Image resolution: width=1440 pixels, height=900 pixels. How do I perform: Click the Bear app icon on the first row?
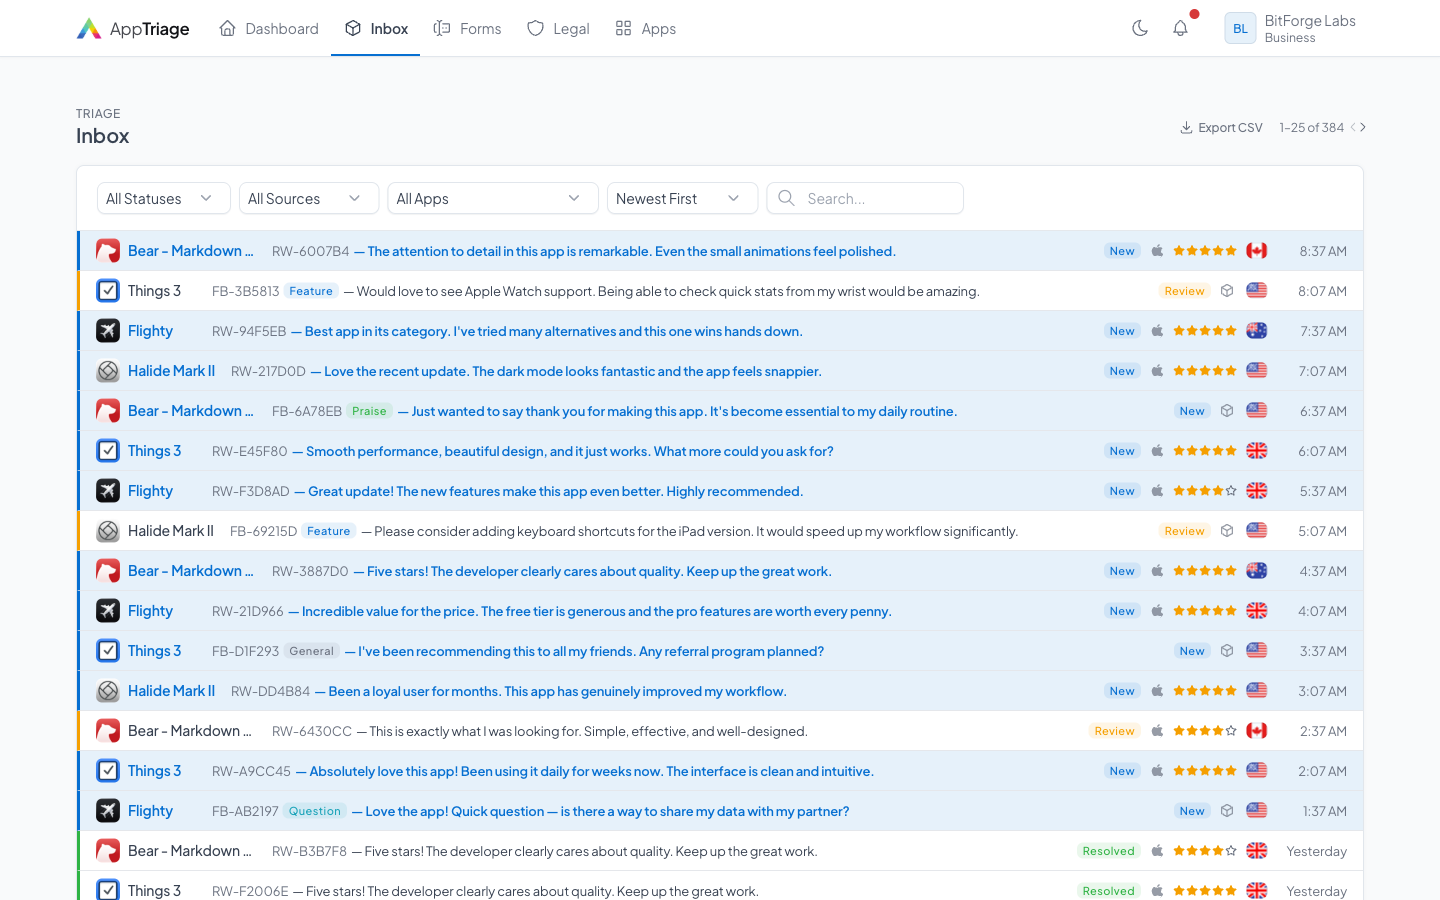107,250
